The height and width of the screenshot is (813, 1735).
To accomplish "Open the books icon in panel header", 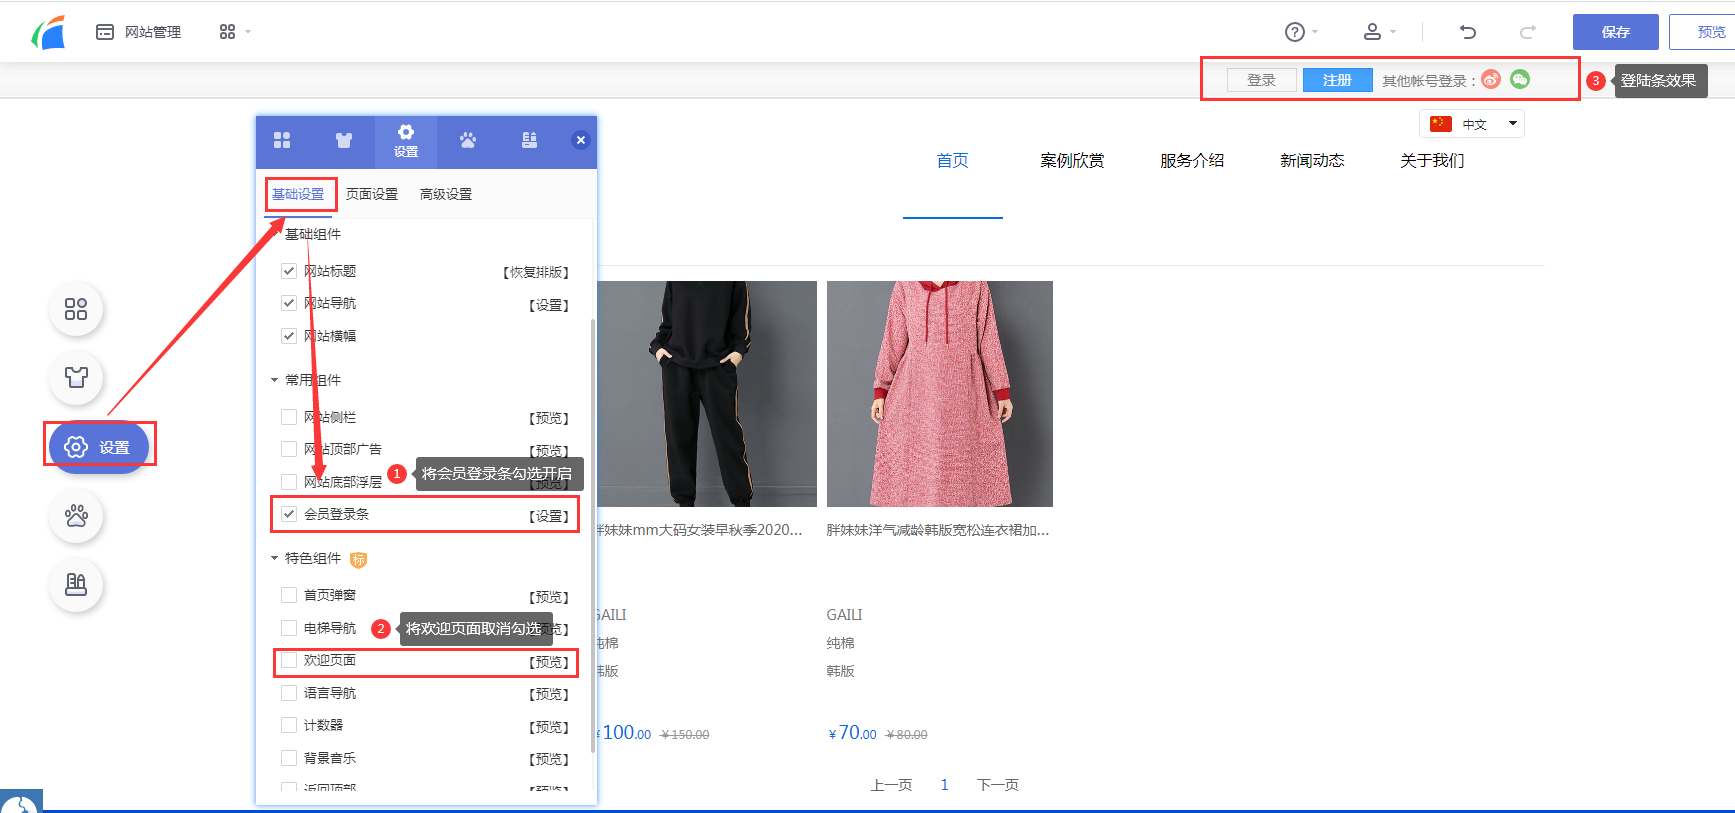I will point(530,140).
